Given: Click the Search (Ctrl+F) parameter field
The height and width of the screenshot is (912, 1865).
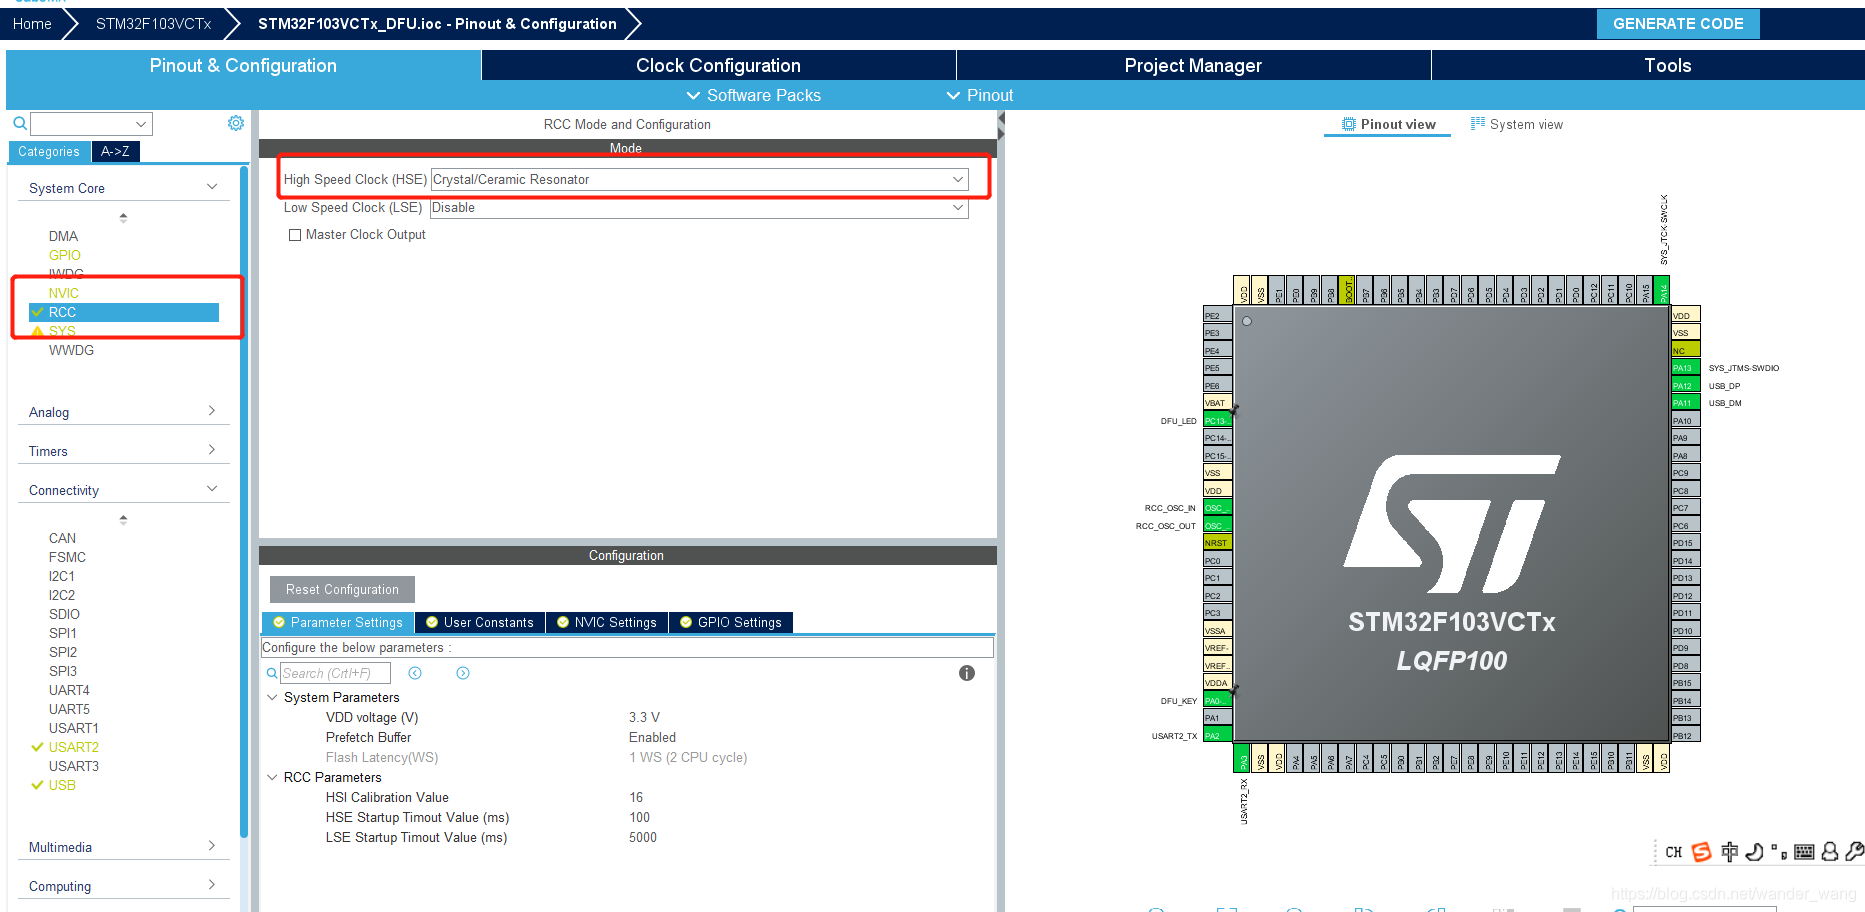Looking at the screenshot, I should click(x=335, y=673).
